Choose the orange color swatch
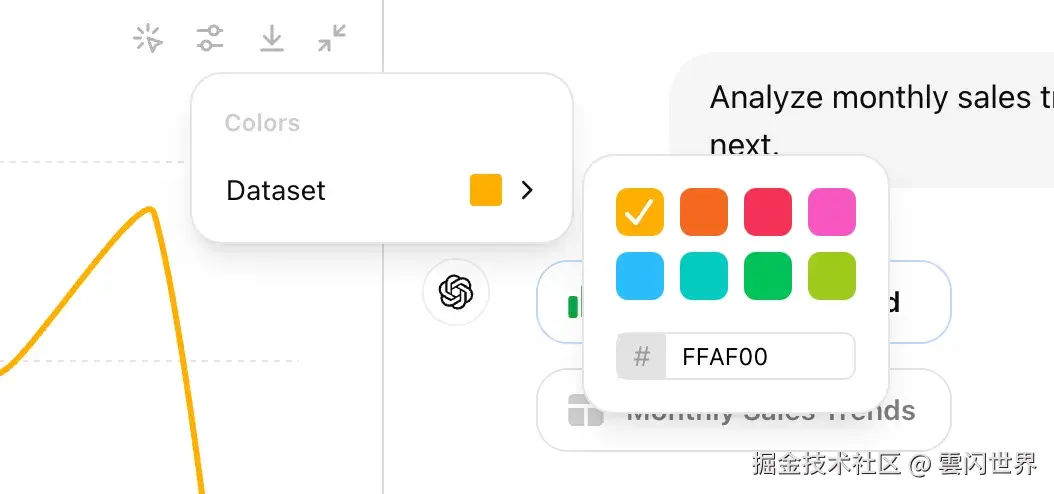1054x494 pixels. pyautogui.click(x=704, y=212)
